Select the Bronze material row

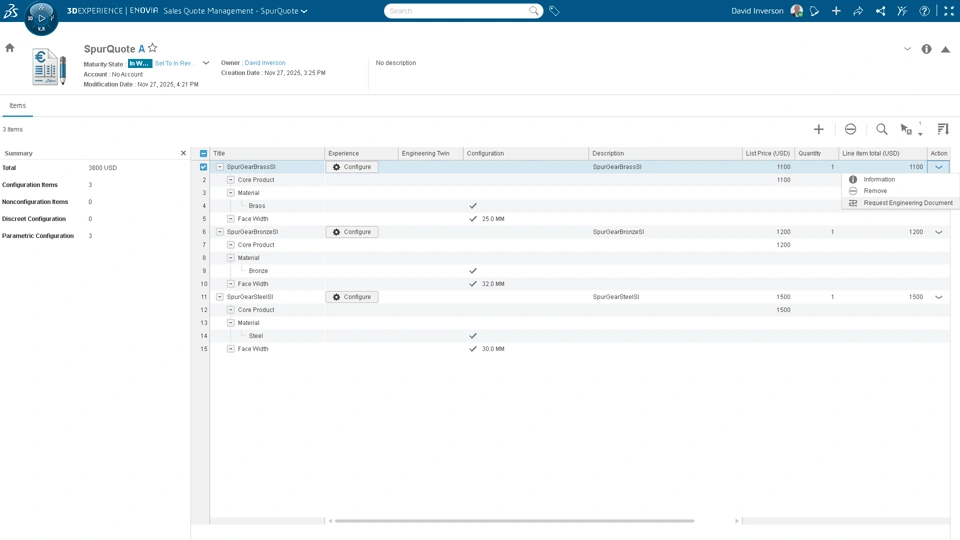[258, 271]
